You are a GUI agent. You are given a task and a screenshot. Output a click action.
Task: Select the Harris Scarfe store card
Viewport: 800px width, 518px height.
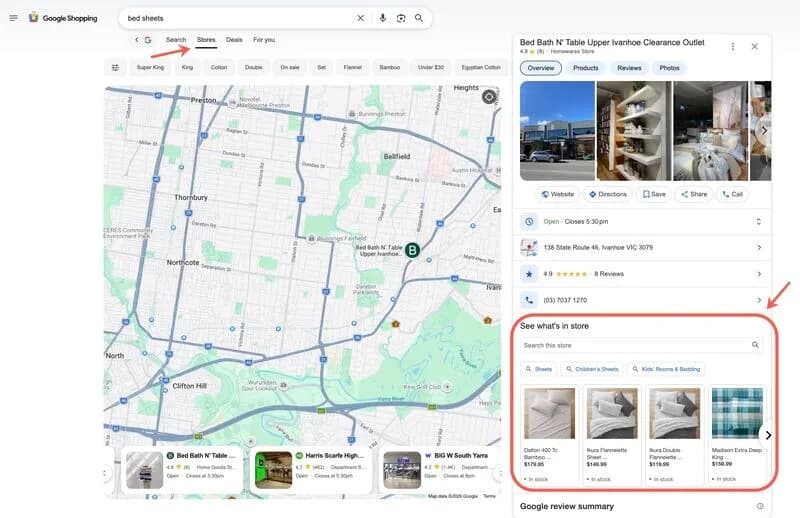311,470
